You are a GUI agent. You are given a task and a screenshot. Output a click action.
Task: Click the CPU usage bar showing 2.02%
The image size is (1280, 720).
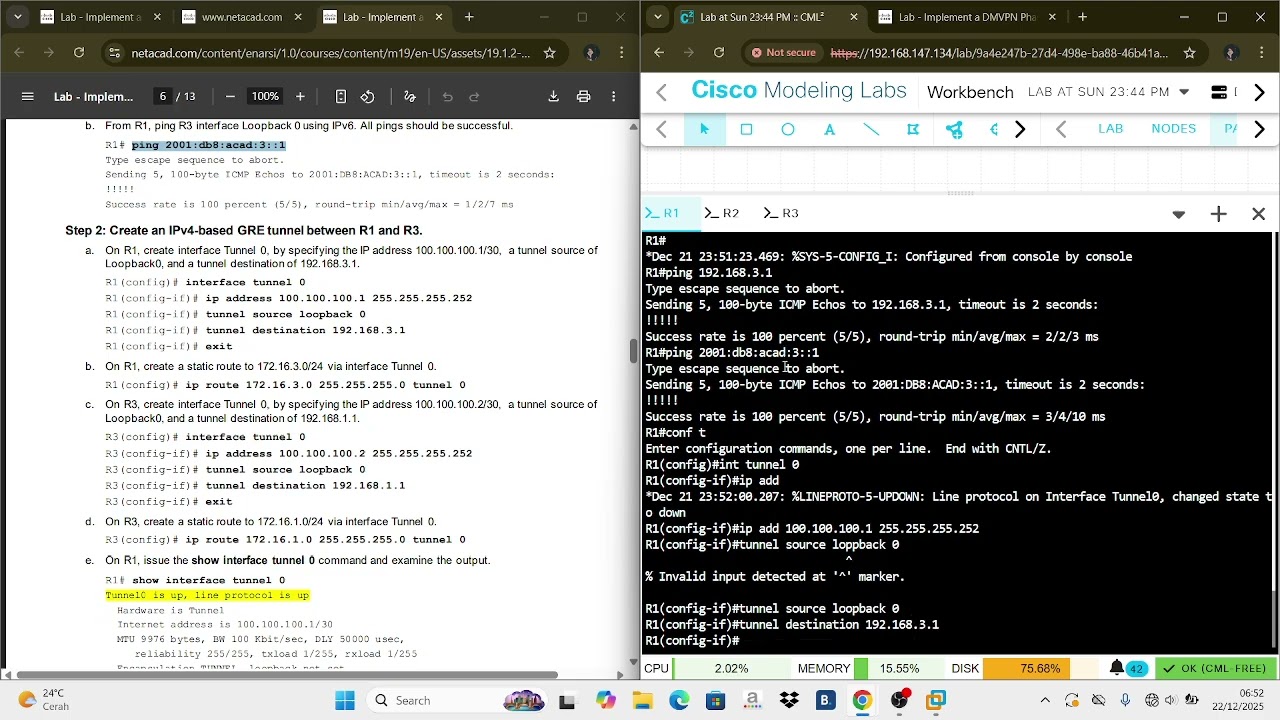[732, 668]
